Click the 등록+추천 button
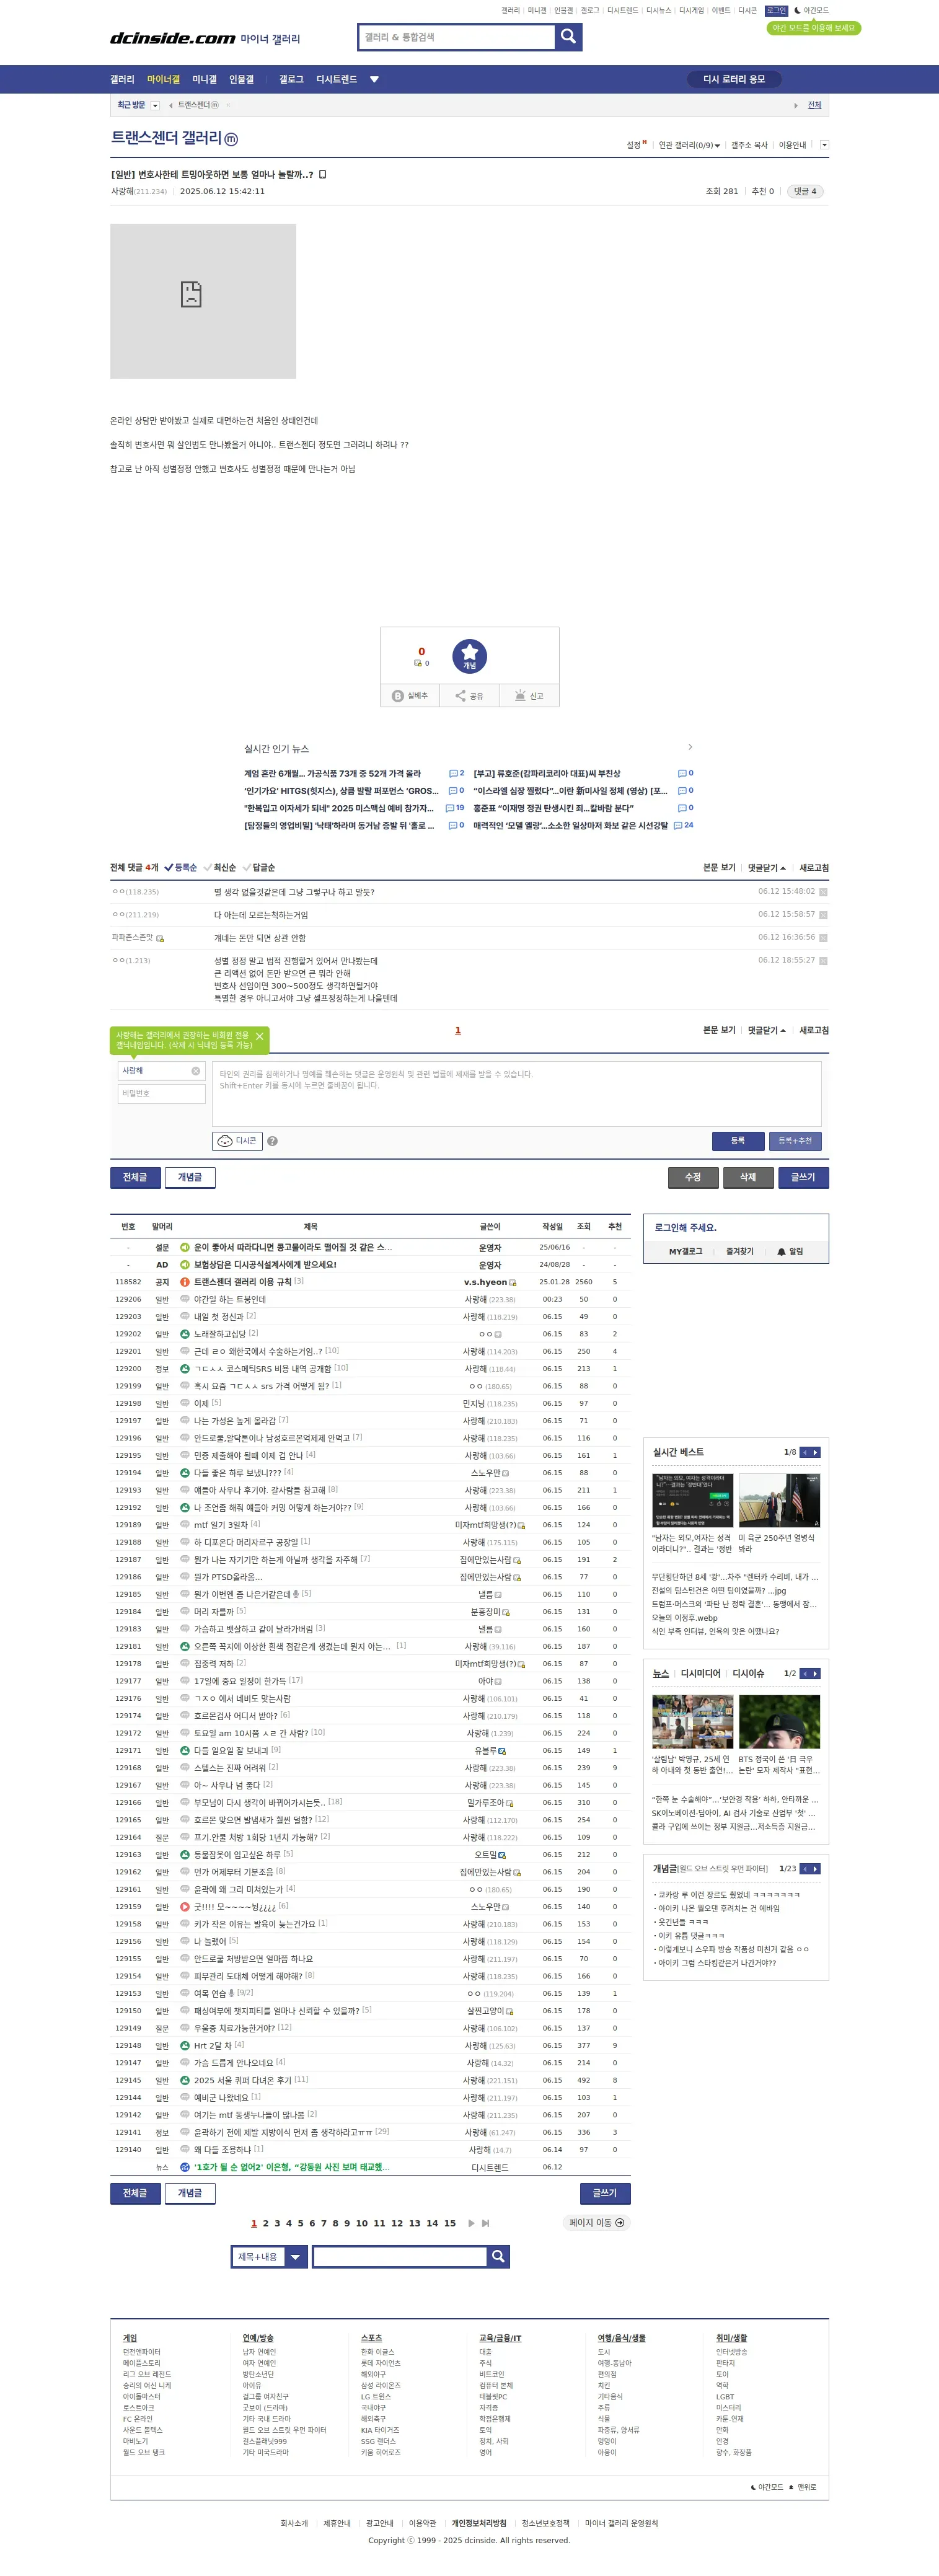Image resolution: width=939 pixels, height=2576 pixels. [795, 1141]
